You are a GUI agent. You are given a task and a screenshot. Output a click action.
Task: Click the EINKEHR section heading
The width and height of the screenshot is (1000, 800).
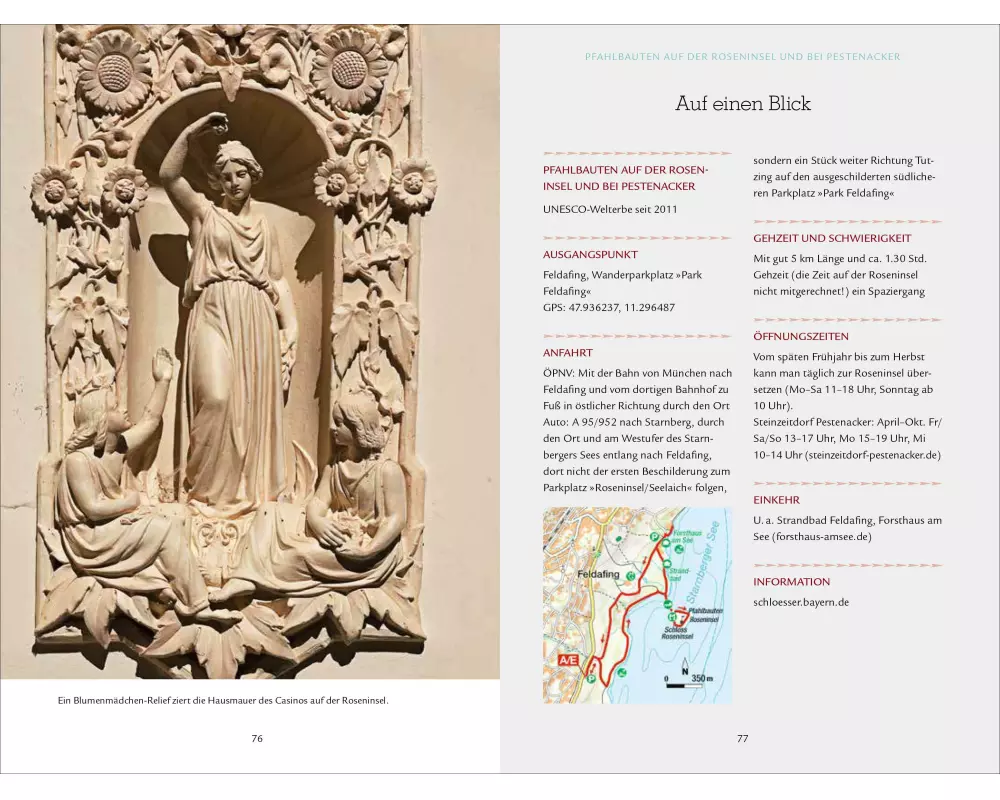click(x=776, y=500)
